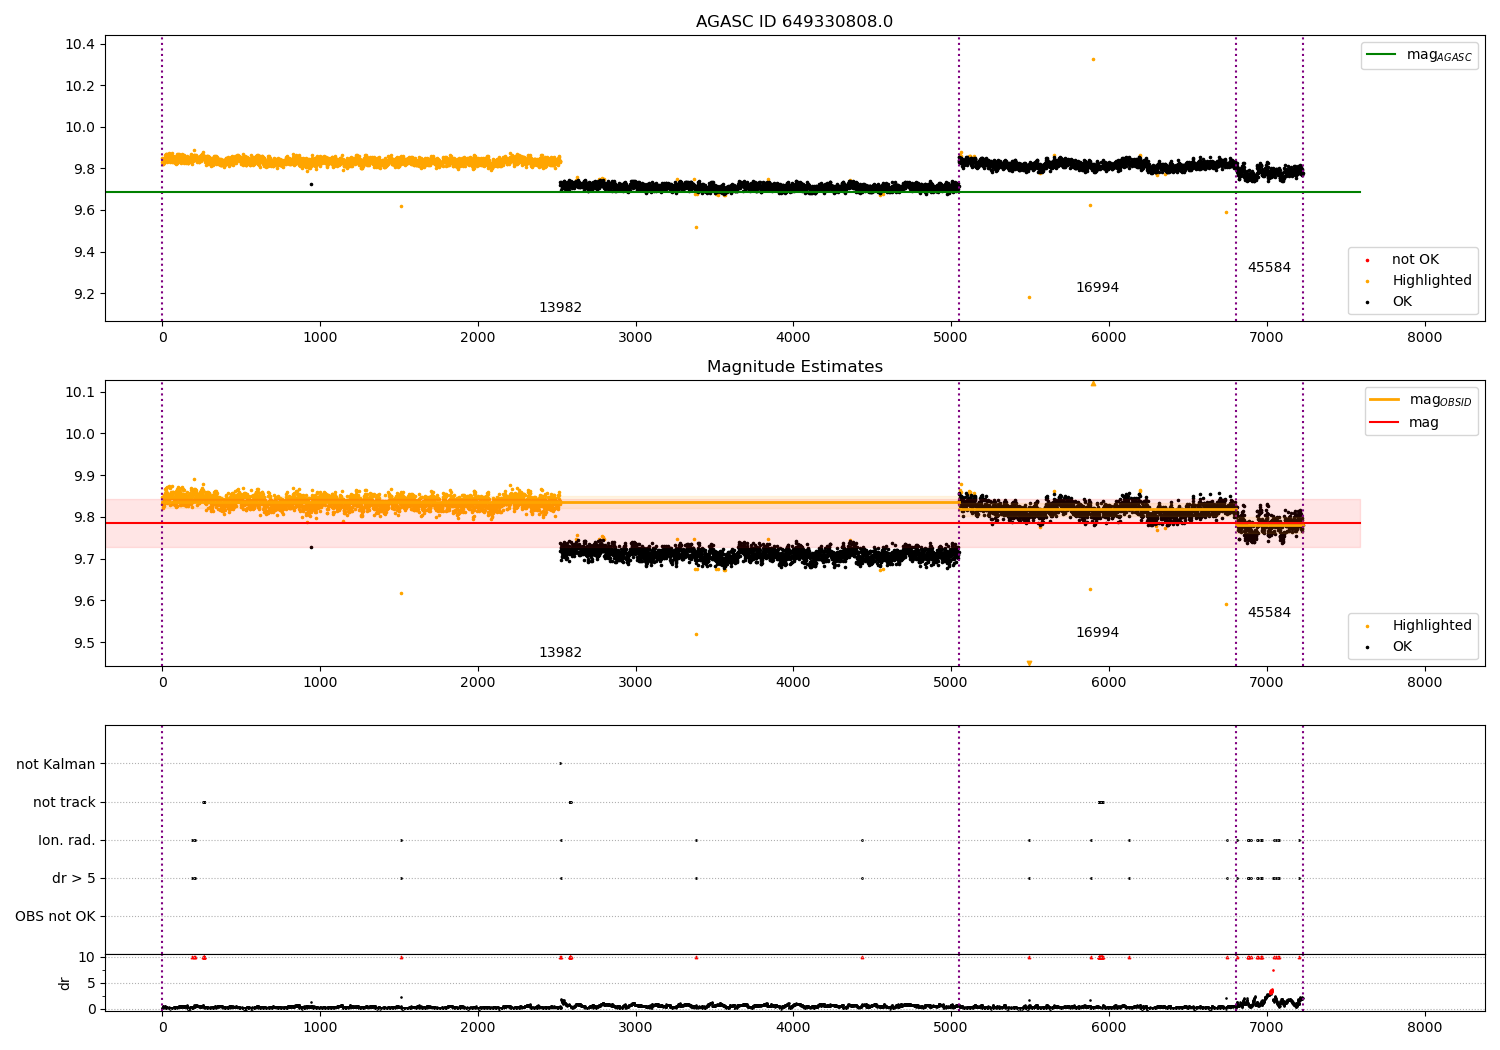Click the orange outlier point near 10.3 in top plot
1500x1050 pixels.
(1093, 59)
